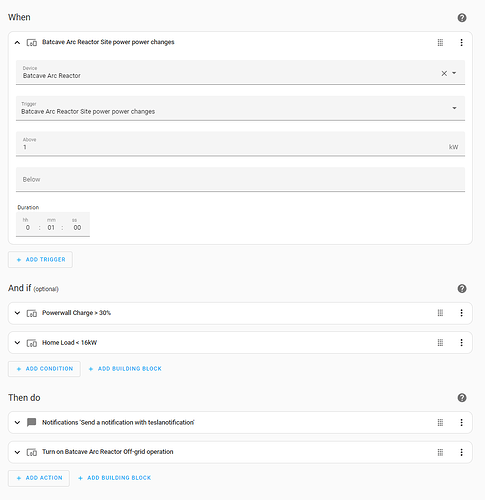Click the Add Trigger button
This screenshot has height=500, width=485.
40,259
